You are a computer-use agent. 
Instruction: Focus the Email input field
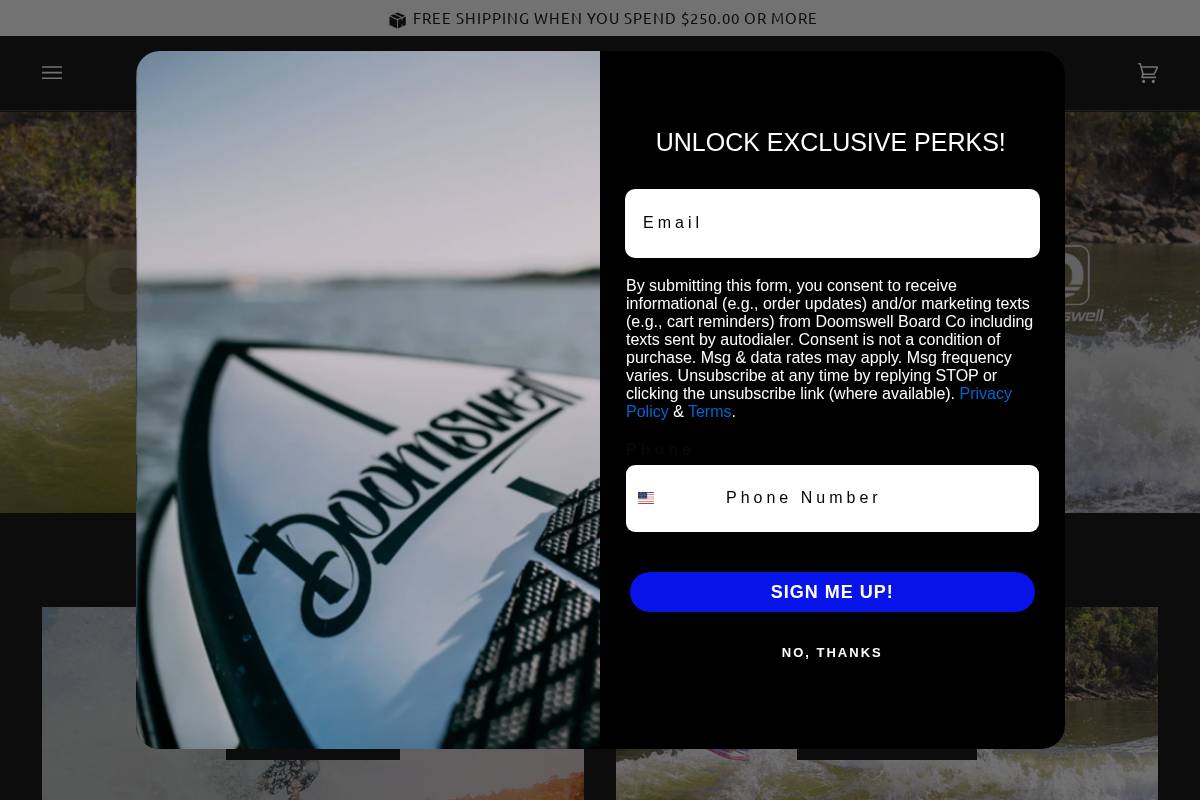click(x=832, y=223)
